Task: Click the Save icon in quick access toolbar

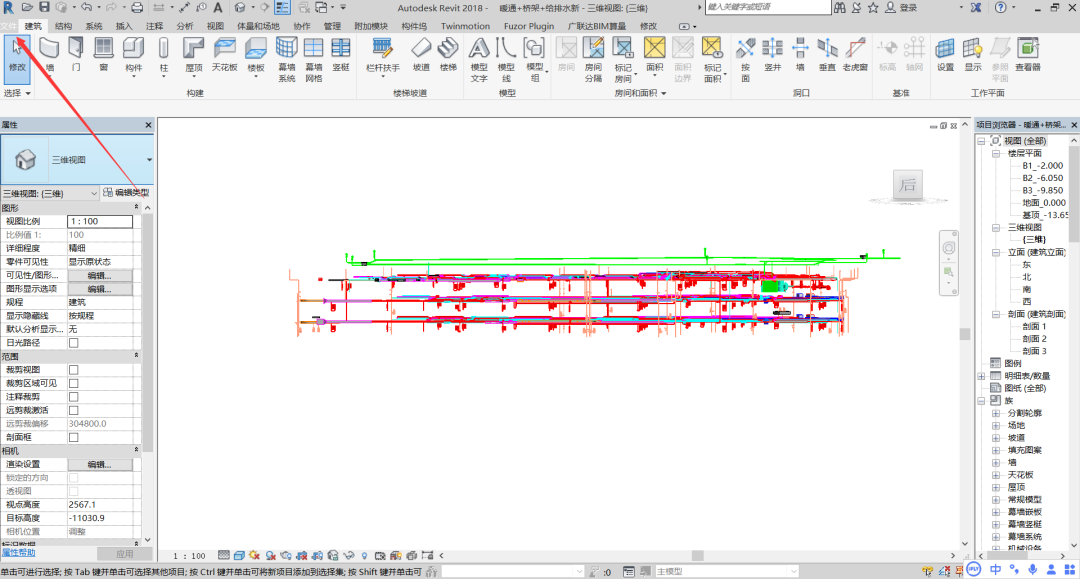Action: point(44,8)
